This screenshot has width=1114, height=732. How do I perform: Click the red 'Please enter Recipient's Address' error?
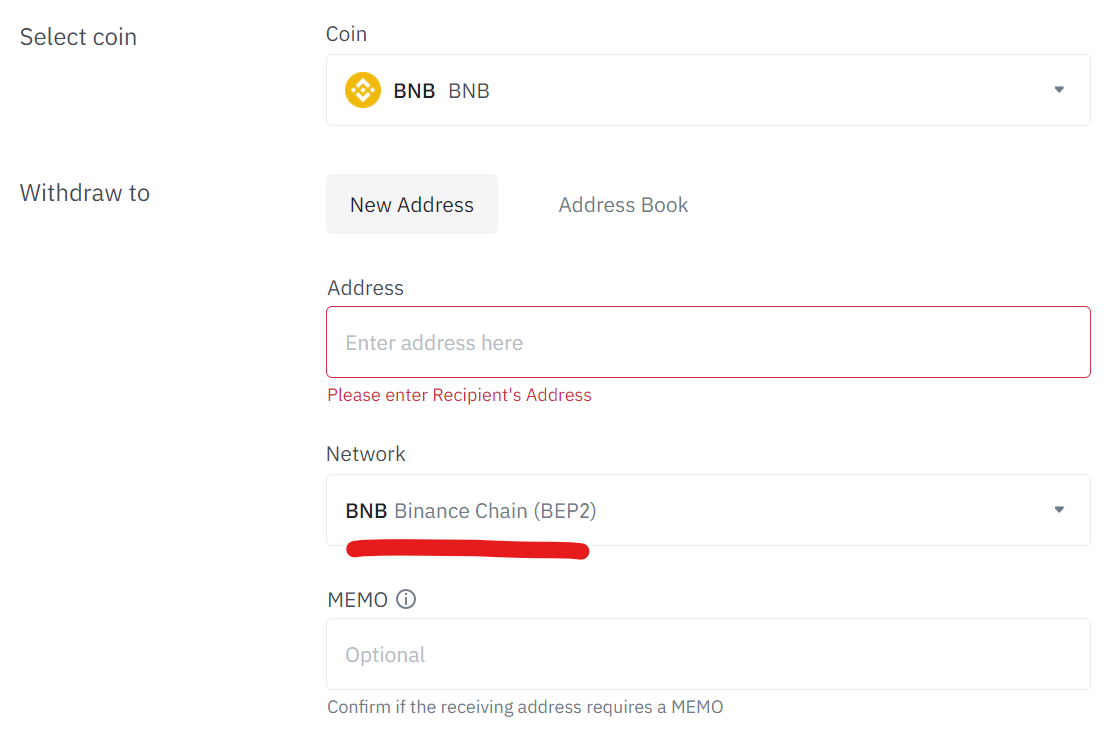459,395
